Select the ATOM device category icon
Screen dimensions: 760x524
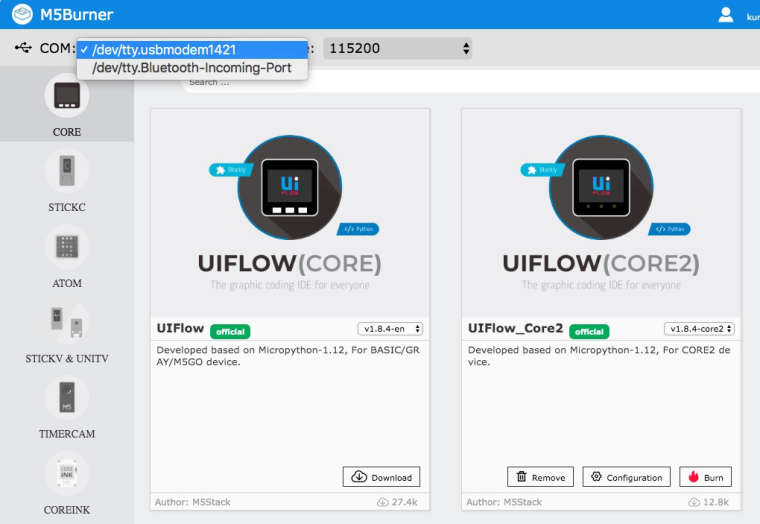click(x=67, y=246)
